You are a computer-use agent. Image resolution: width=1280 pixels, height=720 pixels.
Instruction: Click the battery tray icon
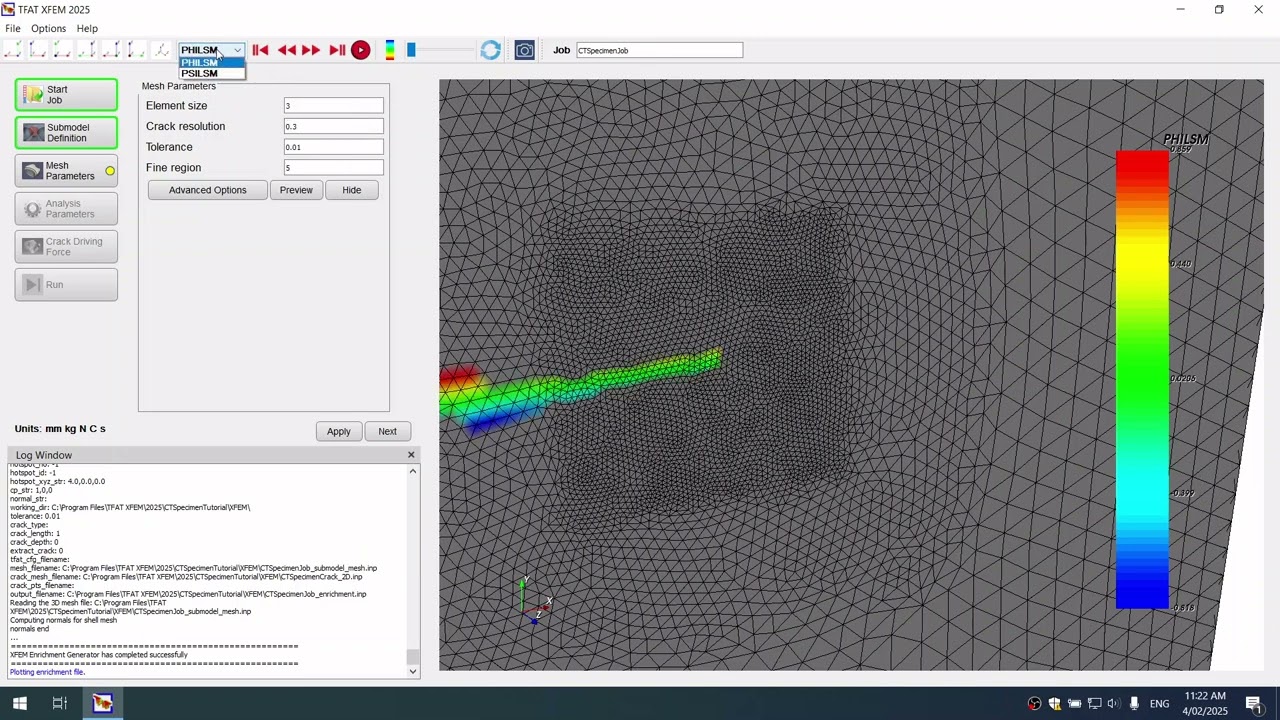click(1074, 703)
